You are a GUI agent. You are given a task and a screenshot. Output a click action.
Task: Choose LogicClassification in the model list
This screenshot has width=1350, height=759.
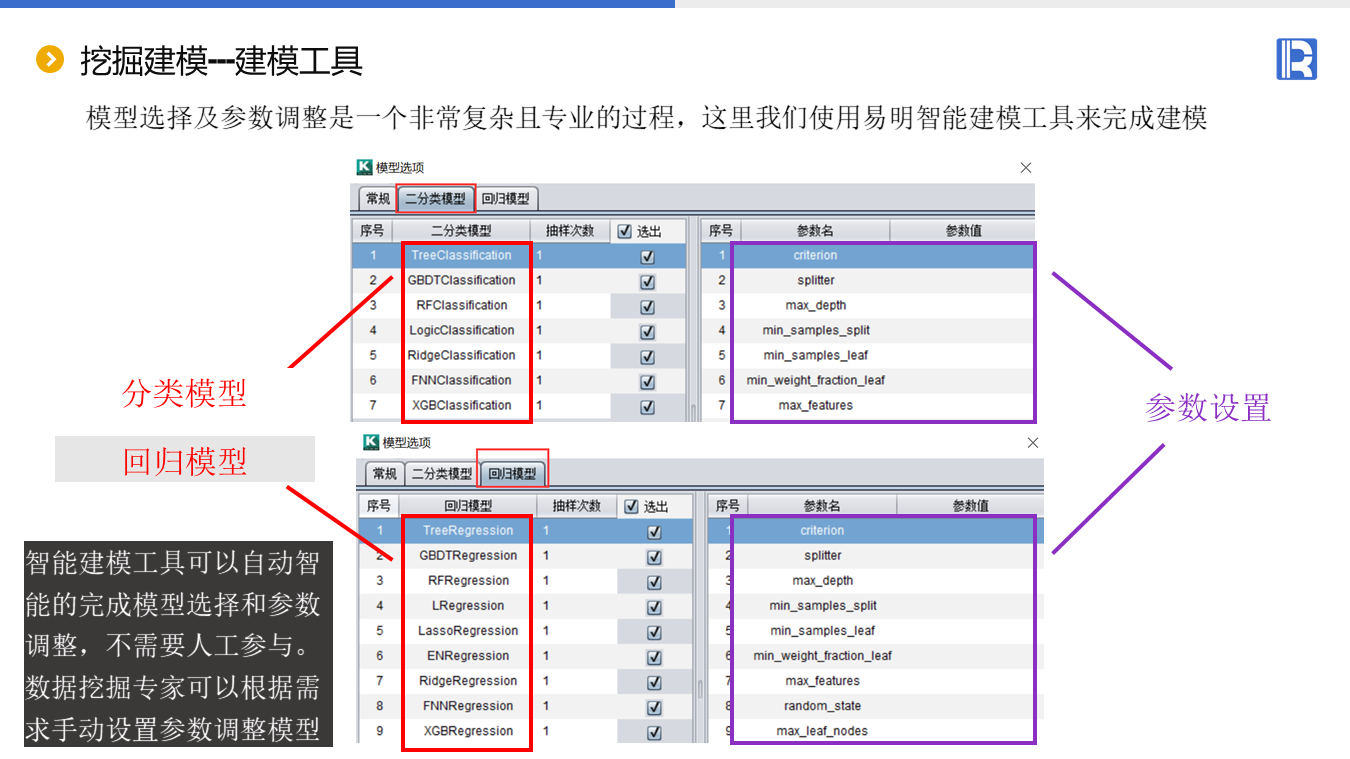(x=461, y=330)
